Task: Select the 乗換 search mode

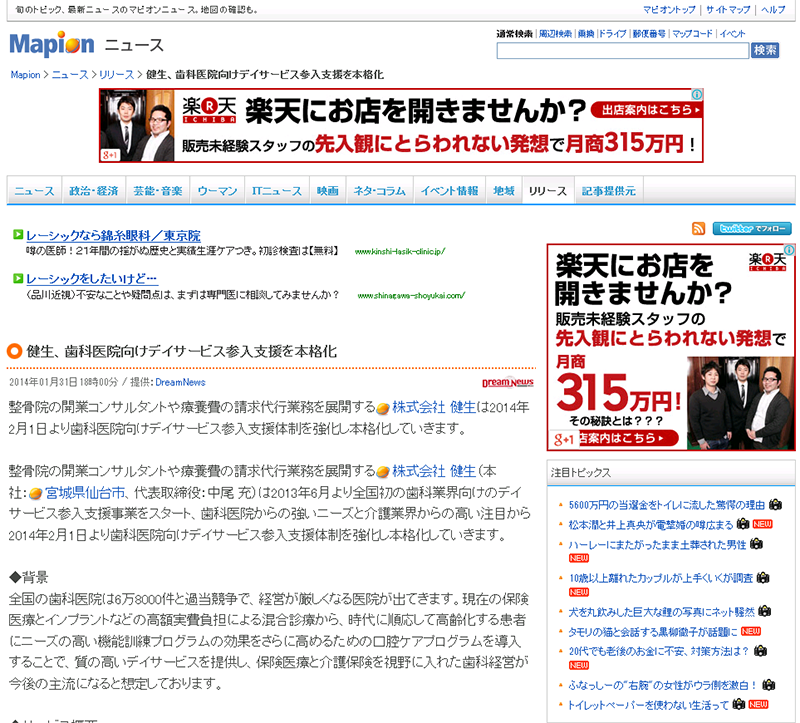Action: [x=586, y=34]
